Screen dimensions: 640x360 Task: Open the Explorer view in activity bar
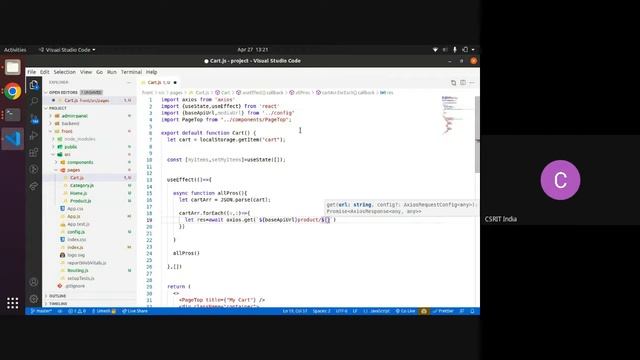tap(34, 85)
